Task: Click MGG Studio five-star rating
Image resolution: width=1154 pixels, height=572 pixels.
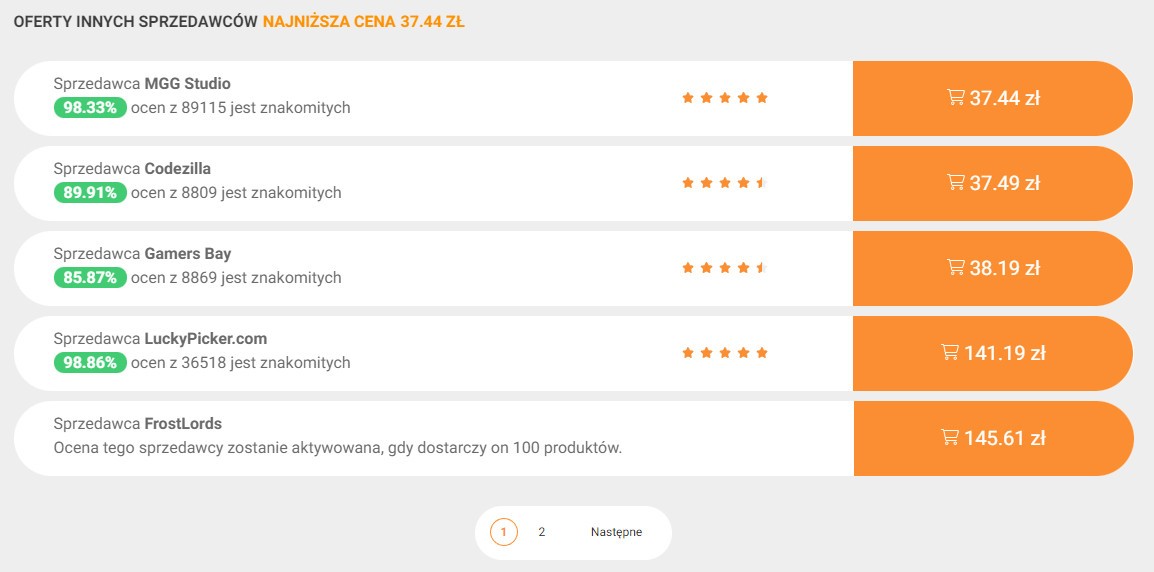Action: click(x=725, y=98)
